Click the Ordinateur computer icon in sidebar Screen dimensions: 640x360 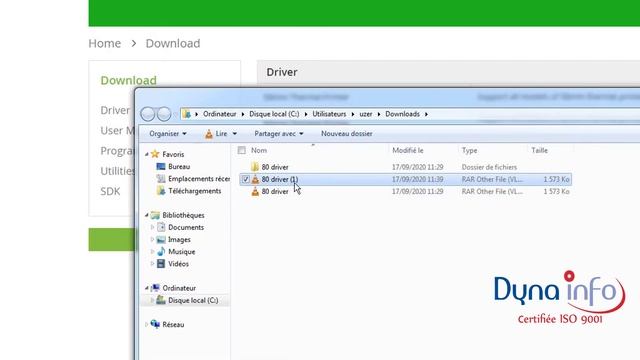(x=155, y=288)
